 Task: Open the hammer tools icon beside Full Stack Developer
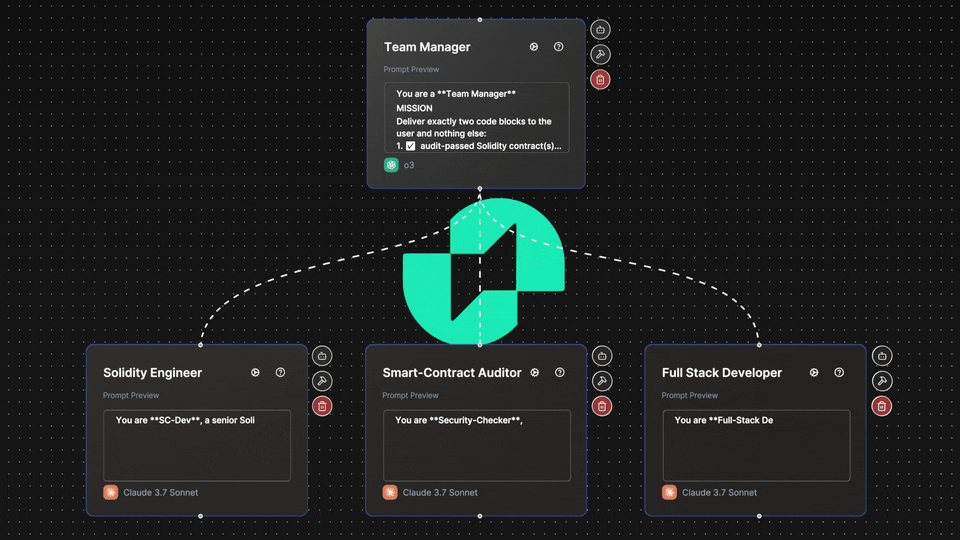[x=882, y=381]
